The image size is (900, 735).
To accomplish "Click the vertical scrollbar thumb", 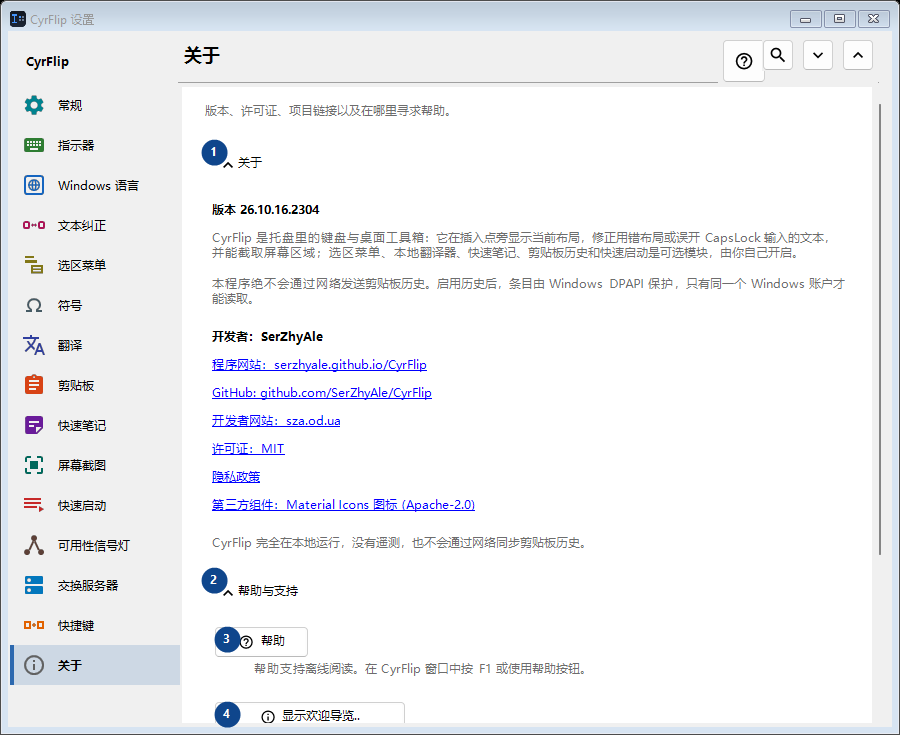I will [x=880, y=329].
